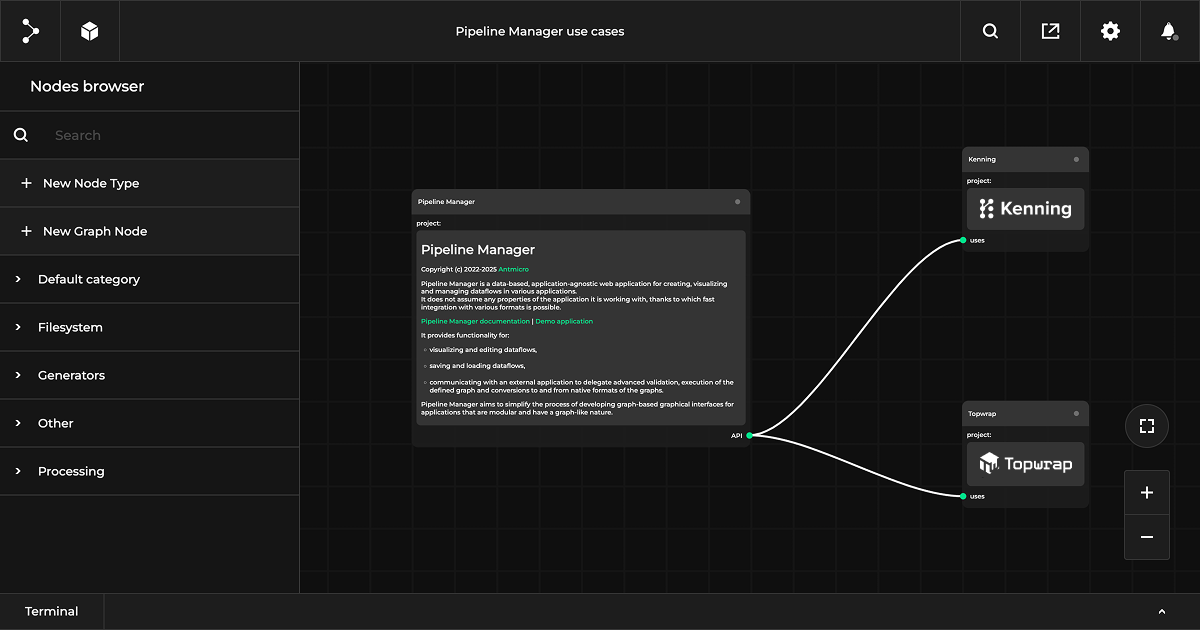The image size is (1200, 630).
Task: Click the Default category label
Action: coord(89,279)
